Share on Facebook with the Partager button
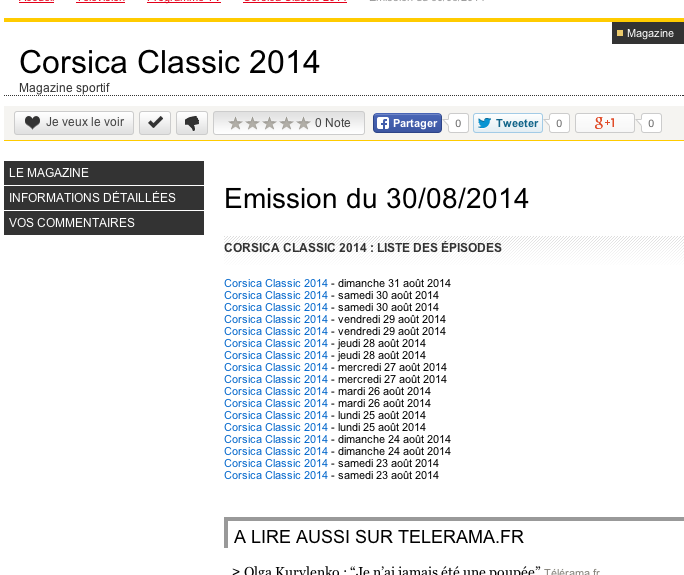Screen dimensions: 684x575 pyautogui.click(x=407, y=123)
